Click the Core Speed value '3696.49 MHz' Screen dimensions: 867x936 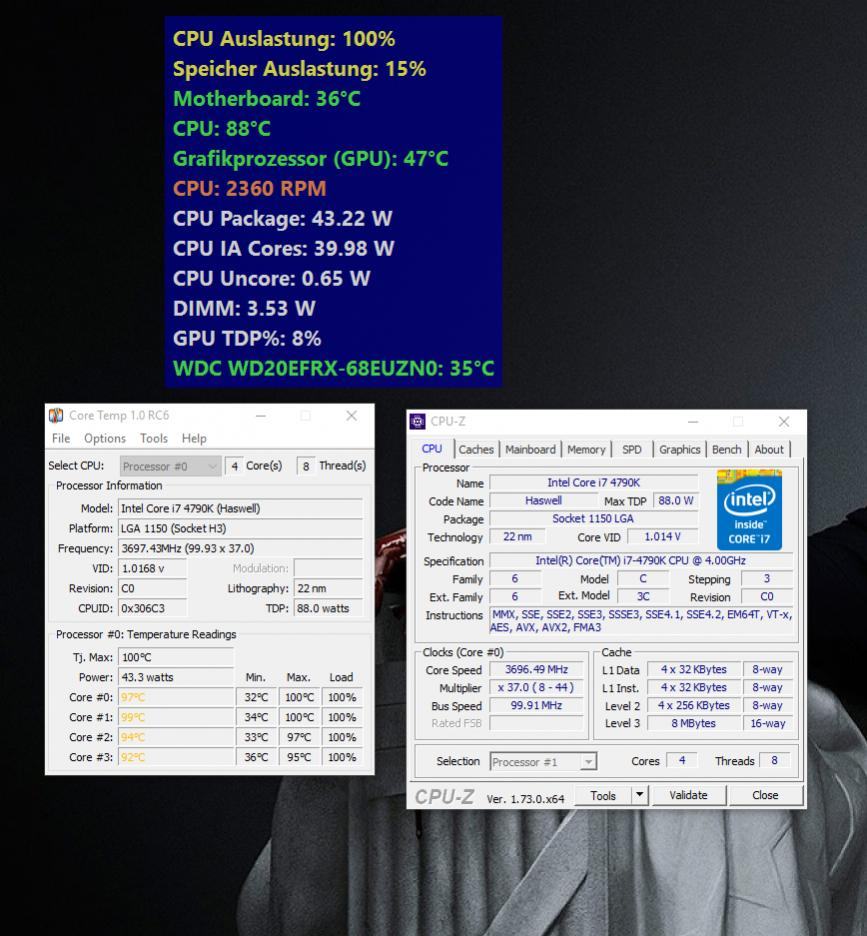coord(536,670)
